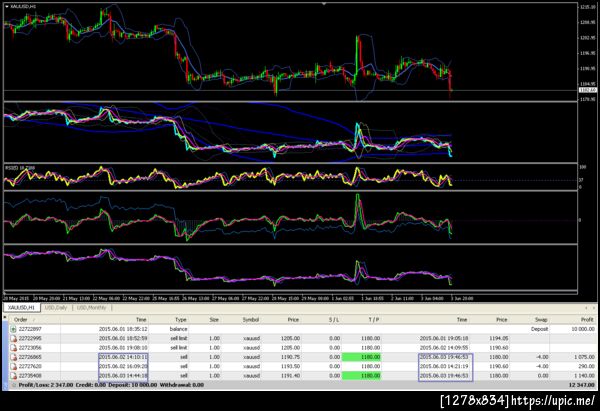The height and width of the screenshot is (411, 600).
Task: Select order number 22722897
Action: [30, 329]
